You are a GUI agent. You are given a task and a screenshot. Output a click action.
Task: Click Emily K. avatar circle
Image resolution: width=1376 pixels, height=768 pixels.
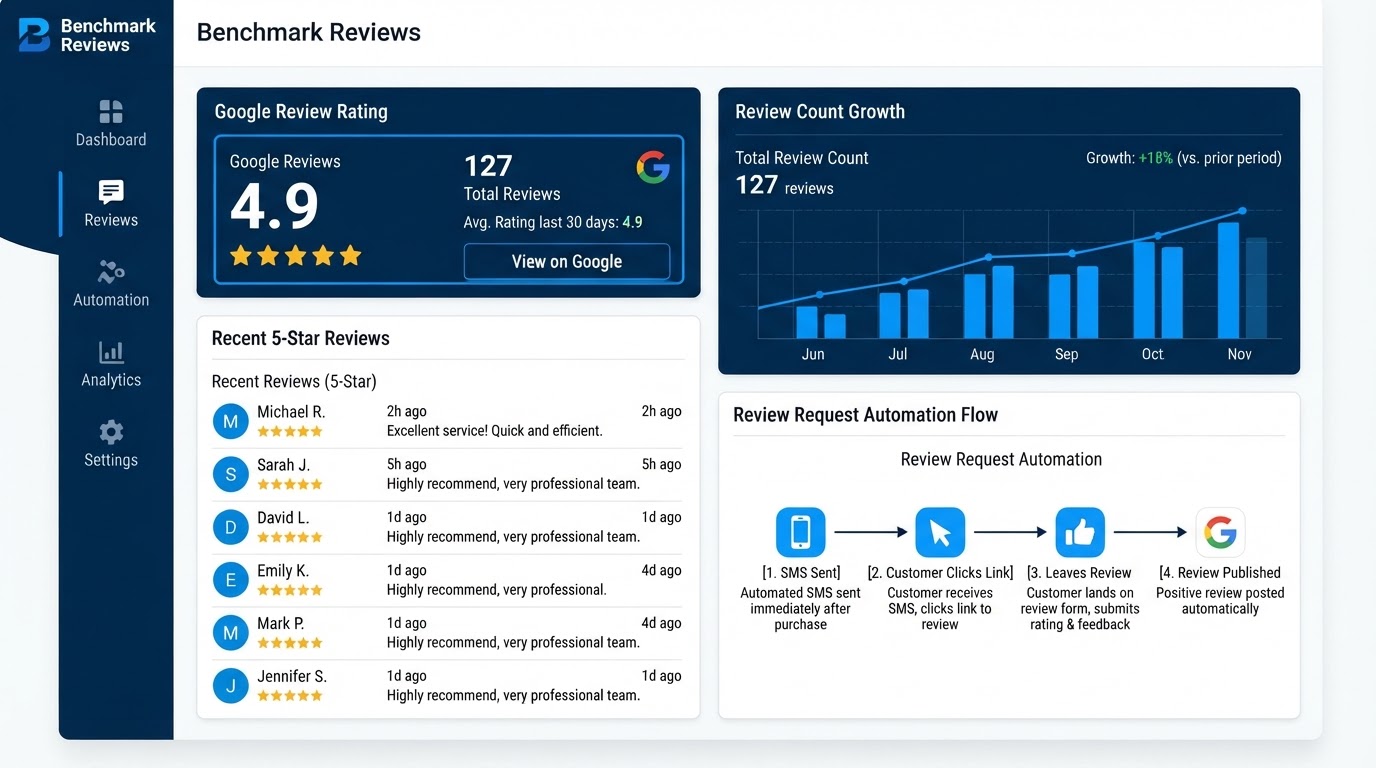click(x=230, y=580)
